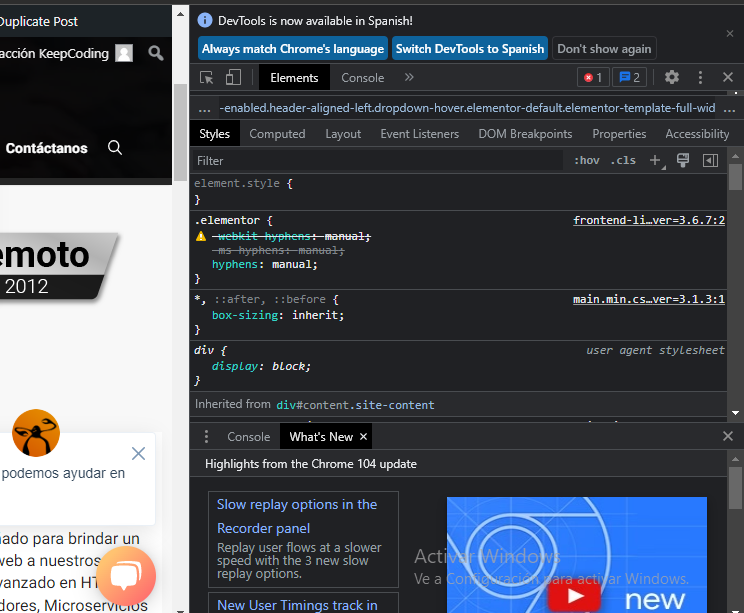This screenshot has height=613, width=744.
Task: Expand the left breadcrumb ellipsis
Action: (205, 109)
